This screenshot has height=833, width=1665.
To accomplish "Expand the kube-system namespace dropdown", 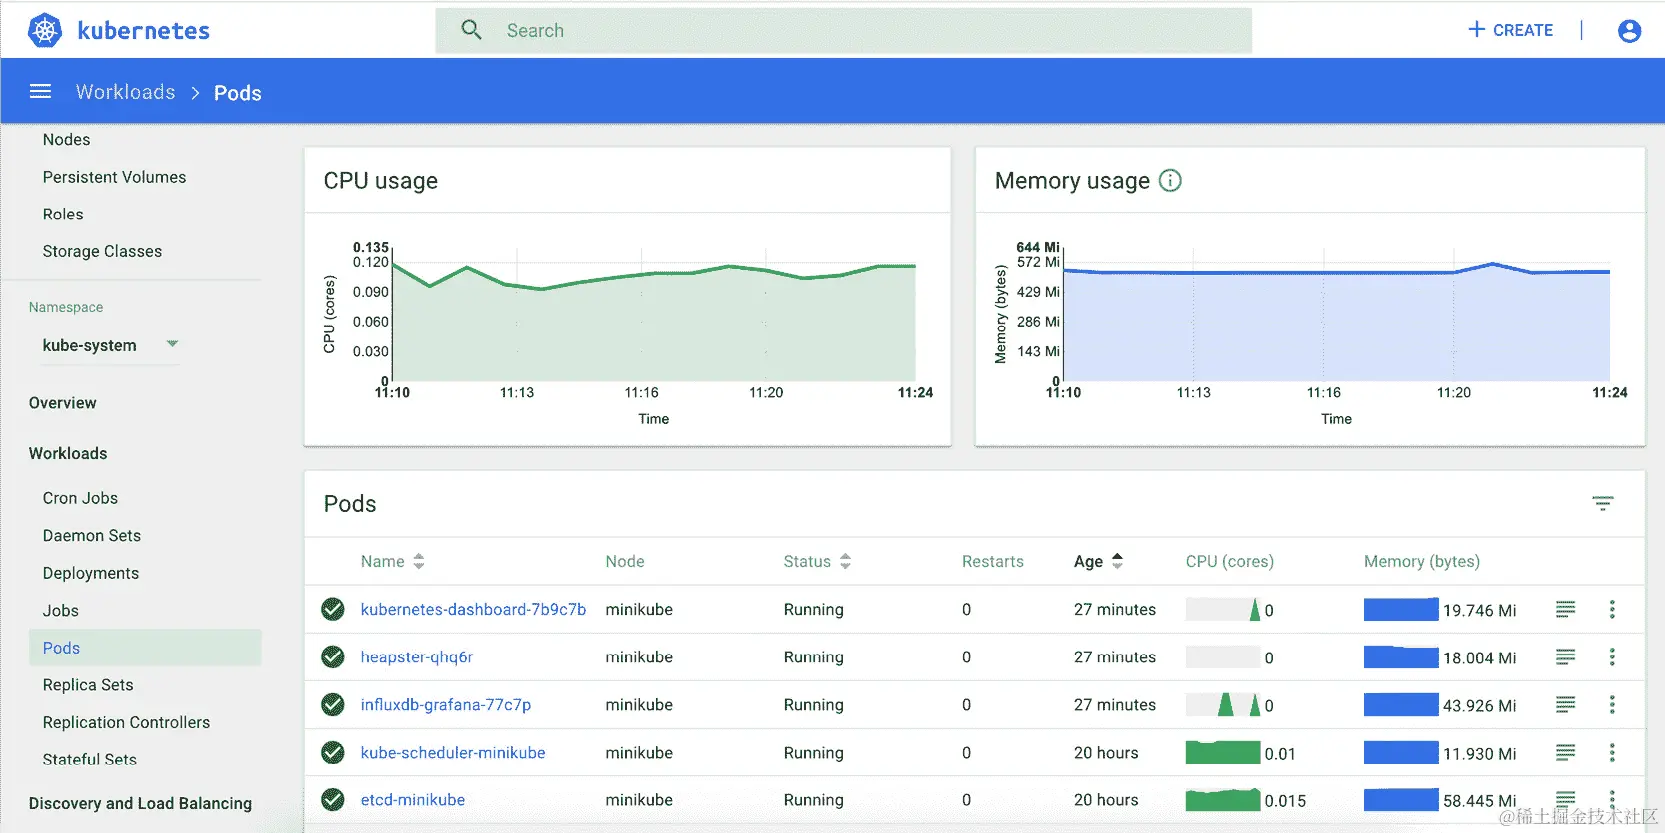I will click(110, 345).
